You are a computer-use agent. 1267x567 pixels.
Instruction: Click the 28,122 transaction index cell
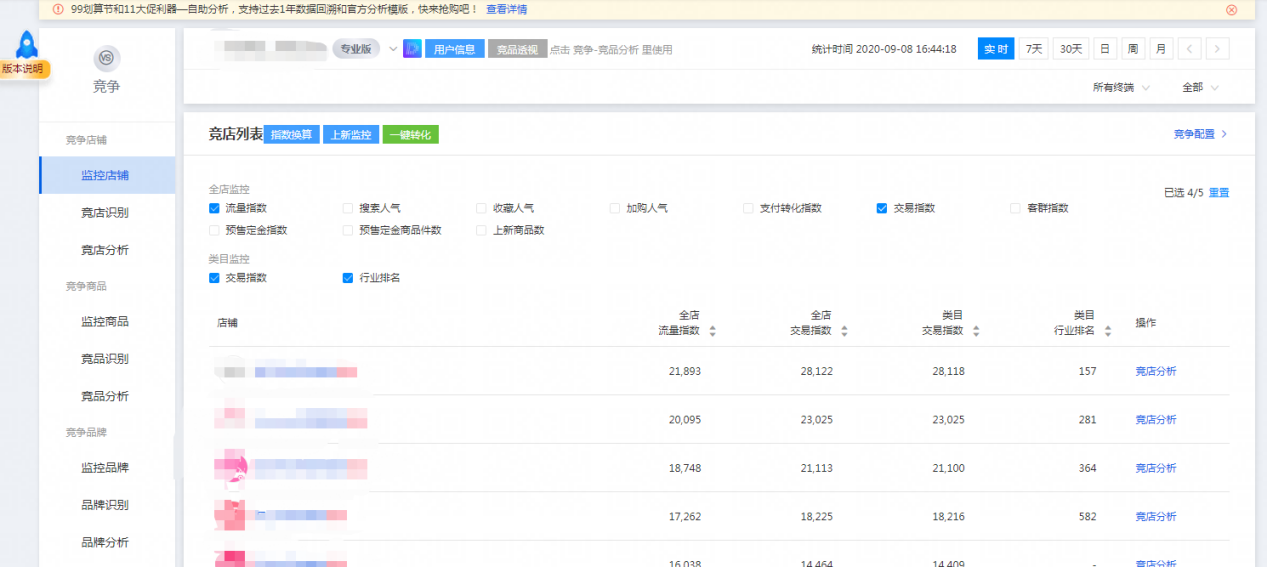(817, 371)
